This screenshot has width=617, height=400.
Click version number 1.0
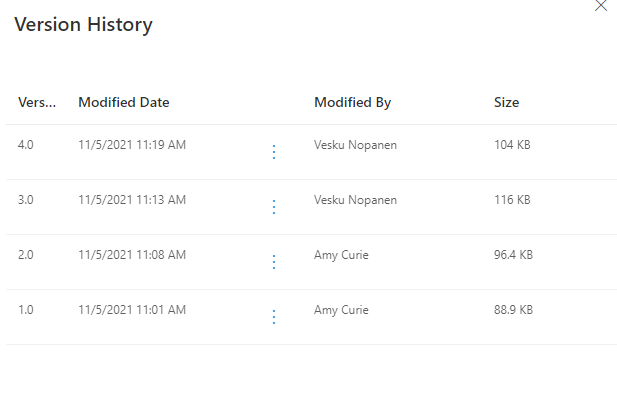(26, 310)
